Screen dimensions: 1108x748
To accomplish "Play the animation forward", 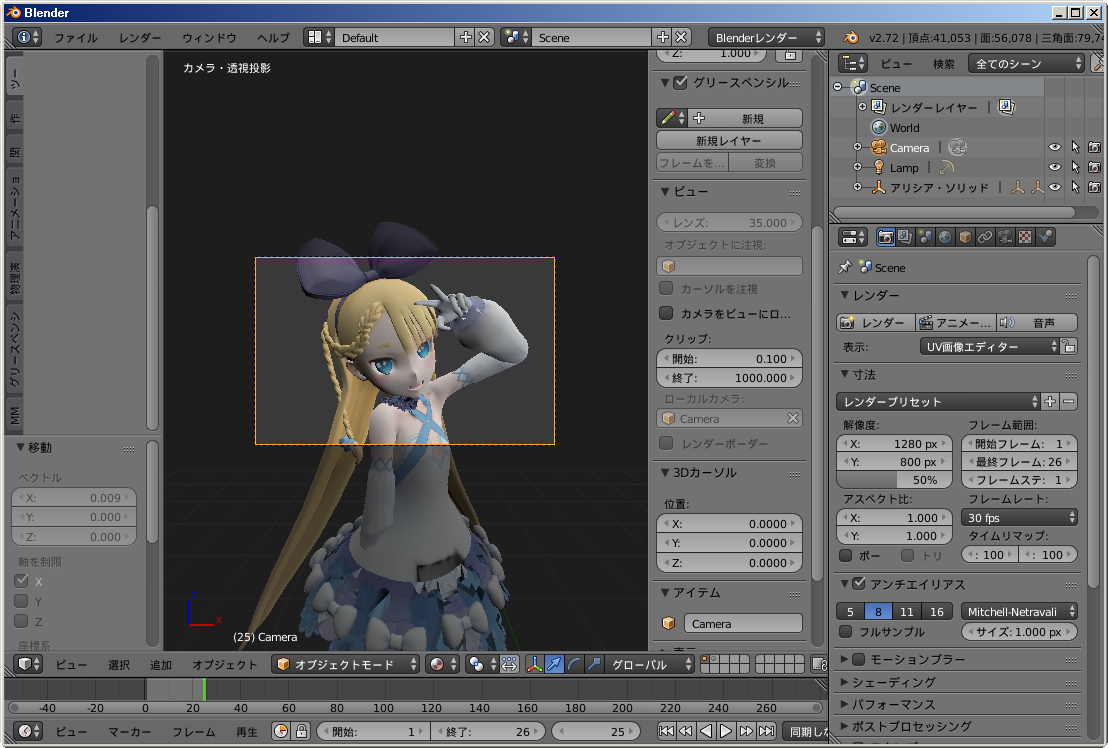I will point(726,731).
